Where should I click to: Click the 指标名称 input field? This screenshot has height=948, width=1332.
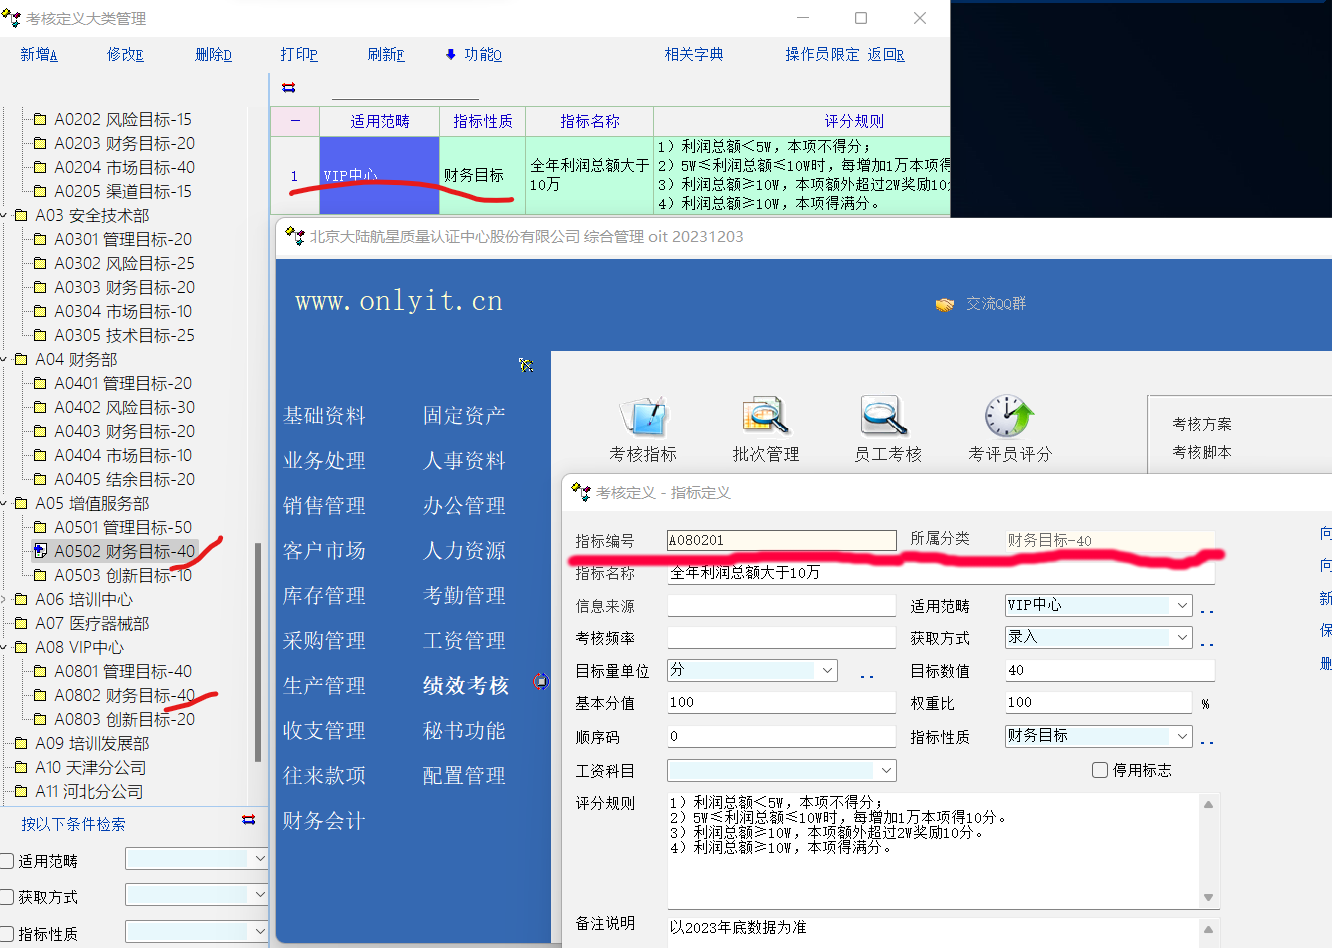pyautogui.click(x=940, y=573)
